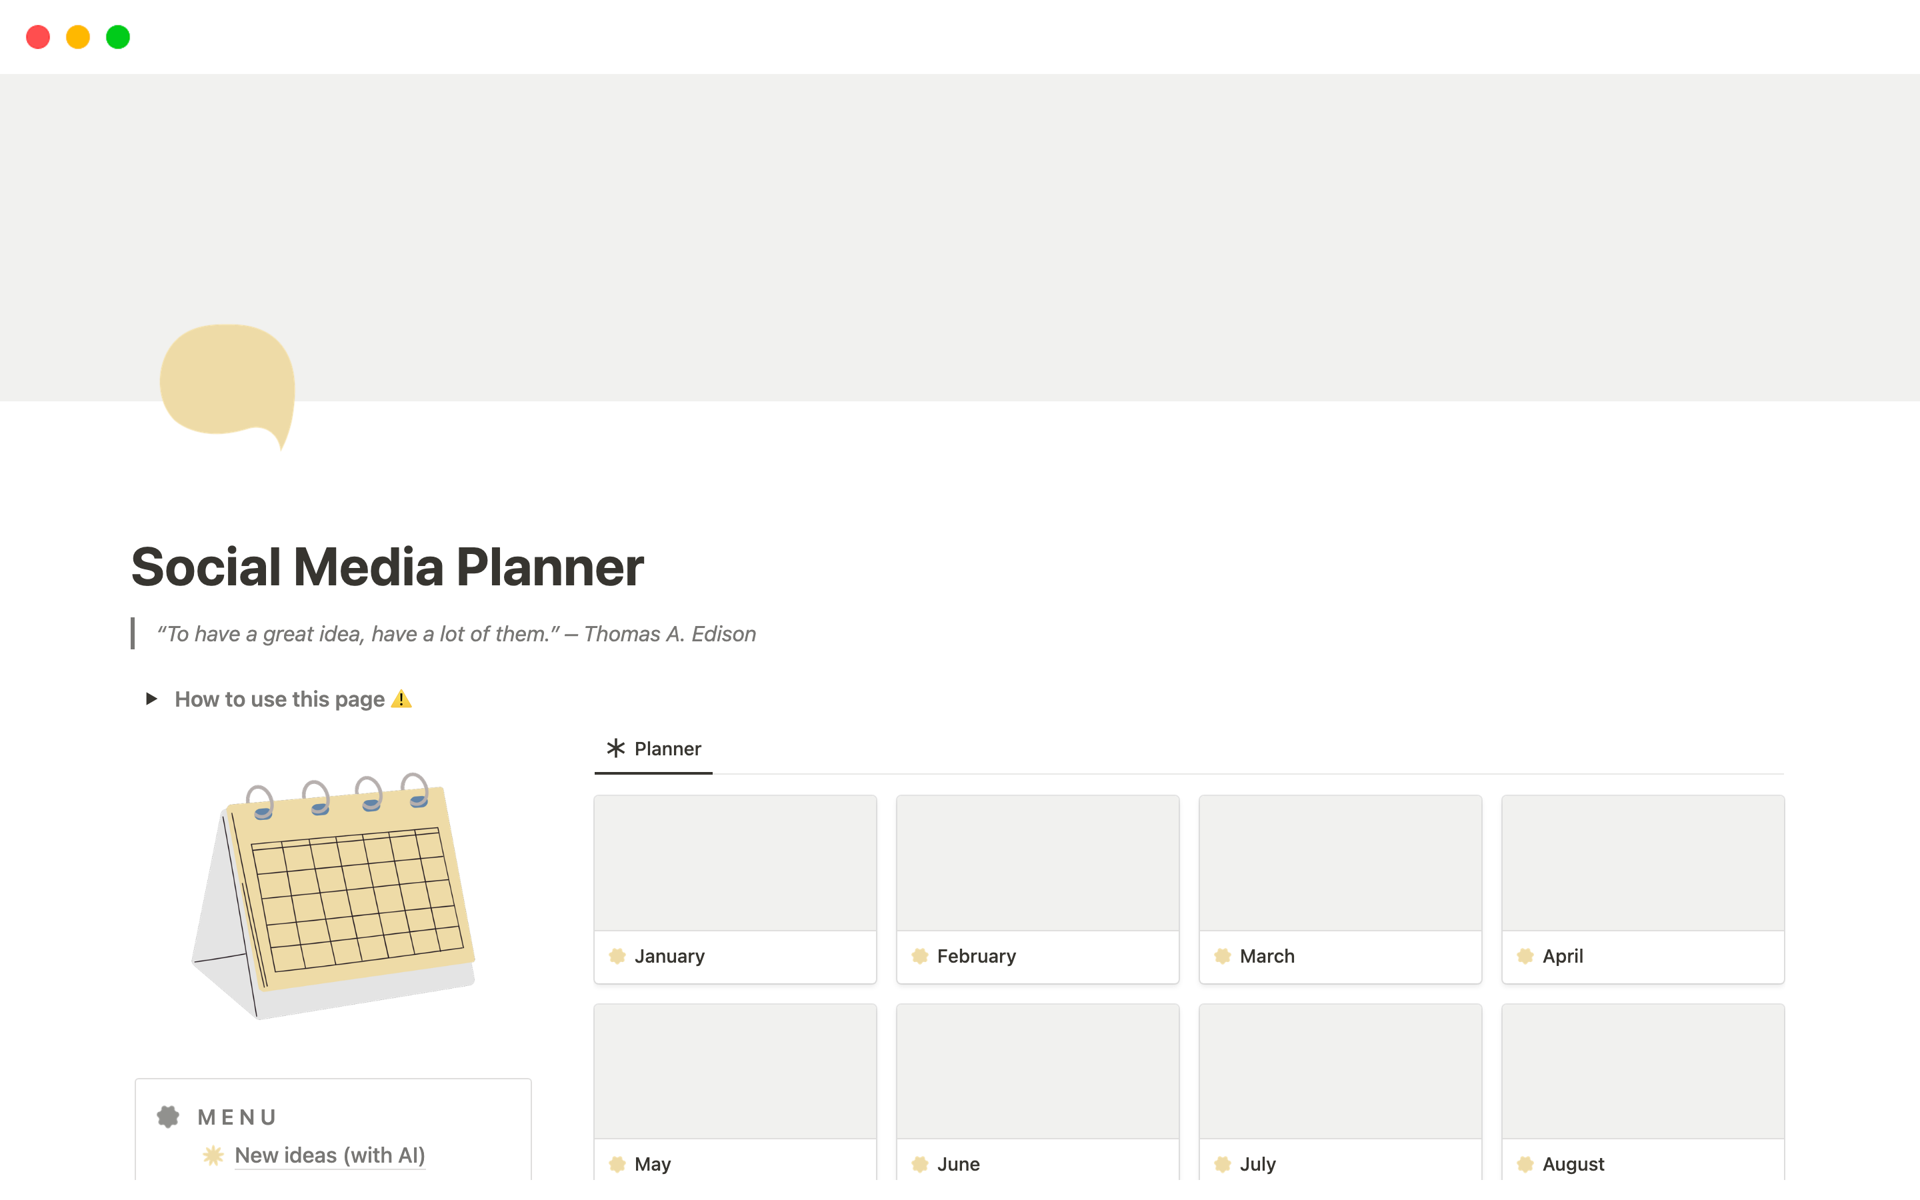Click the green macOS fullscreen button
The width and height of the screenshot is (1920, 1200).
[x=118, y=37]
